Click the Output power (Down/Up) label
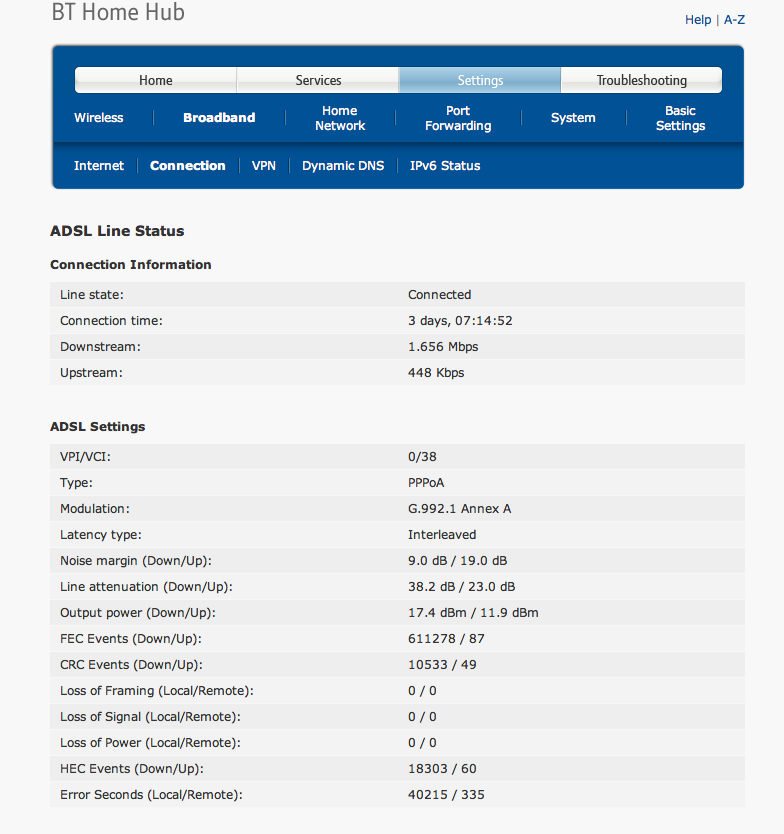 pyautogui.click(x=138, y=613)
